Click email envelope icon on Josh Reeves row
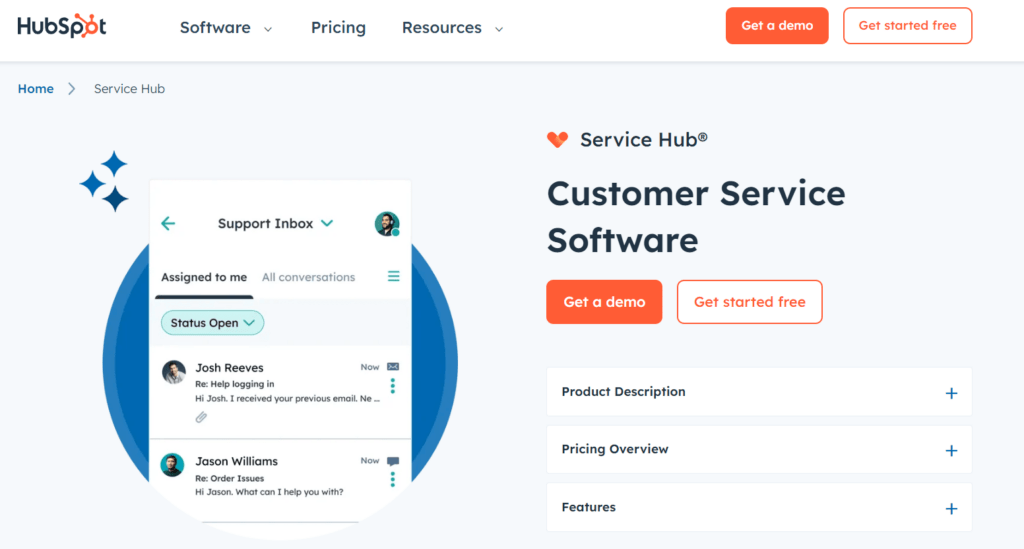Screen dimensions: 1024x549 pyautogui.click(x=393, y=367)
